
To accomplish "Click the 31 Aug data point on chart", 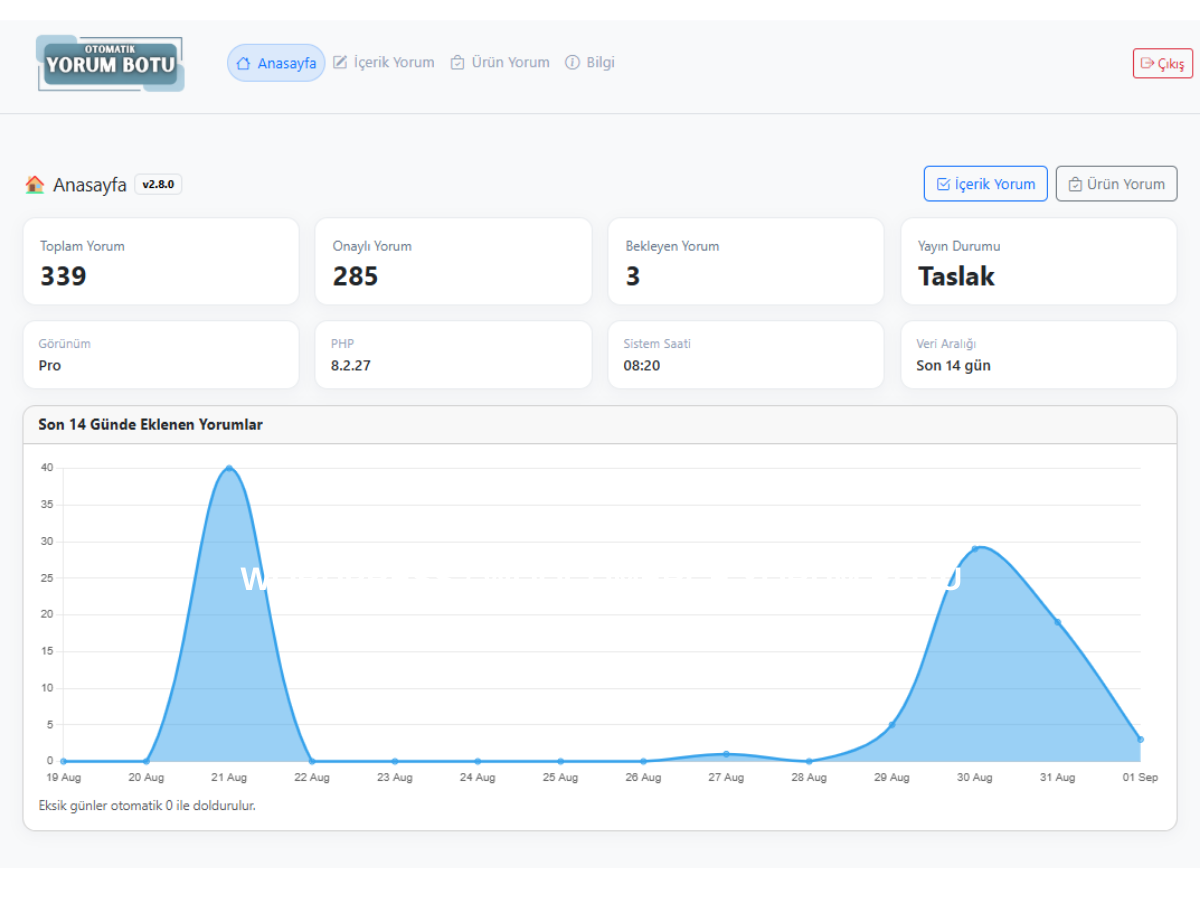I will click(x=1057, y=622).
